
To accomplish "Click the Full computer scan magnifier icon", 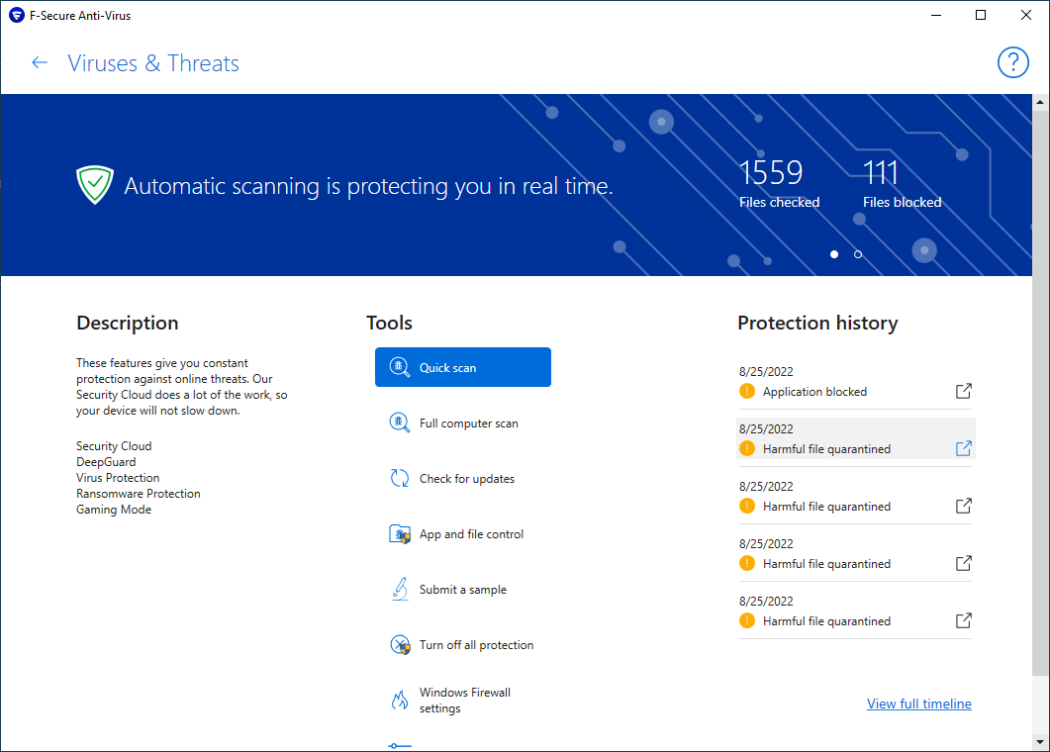I will click(400, 423).
